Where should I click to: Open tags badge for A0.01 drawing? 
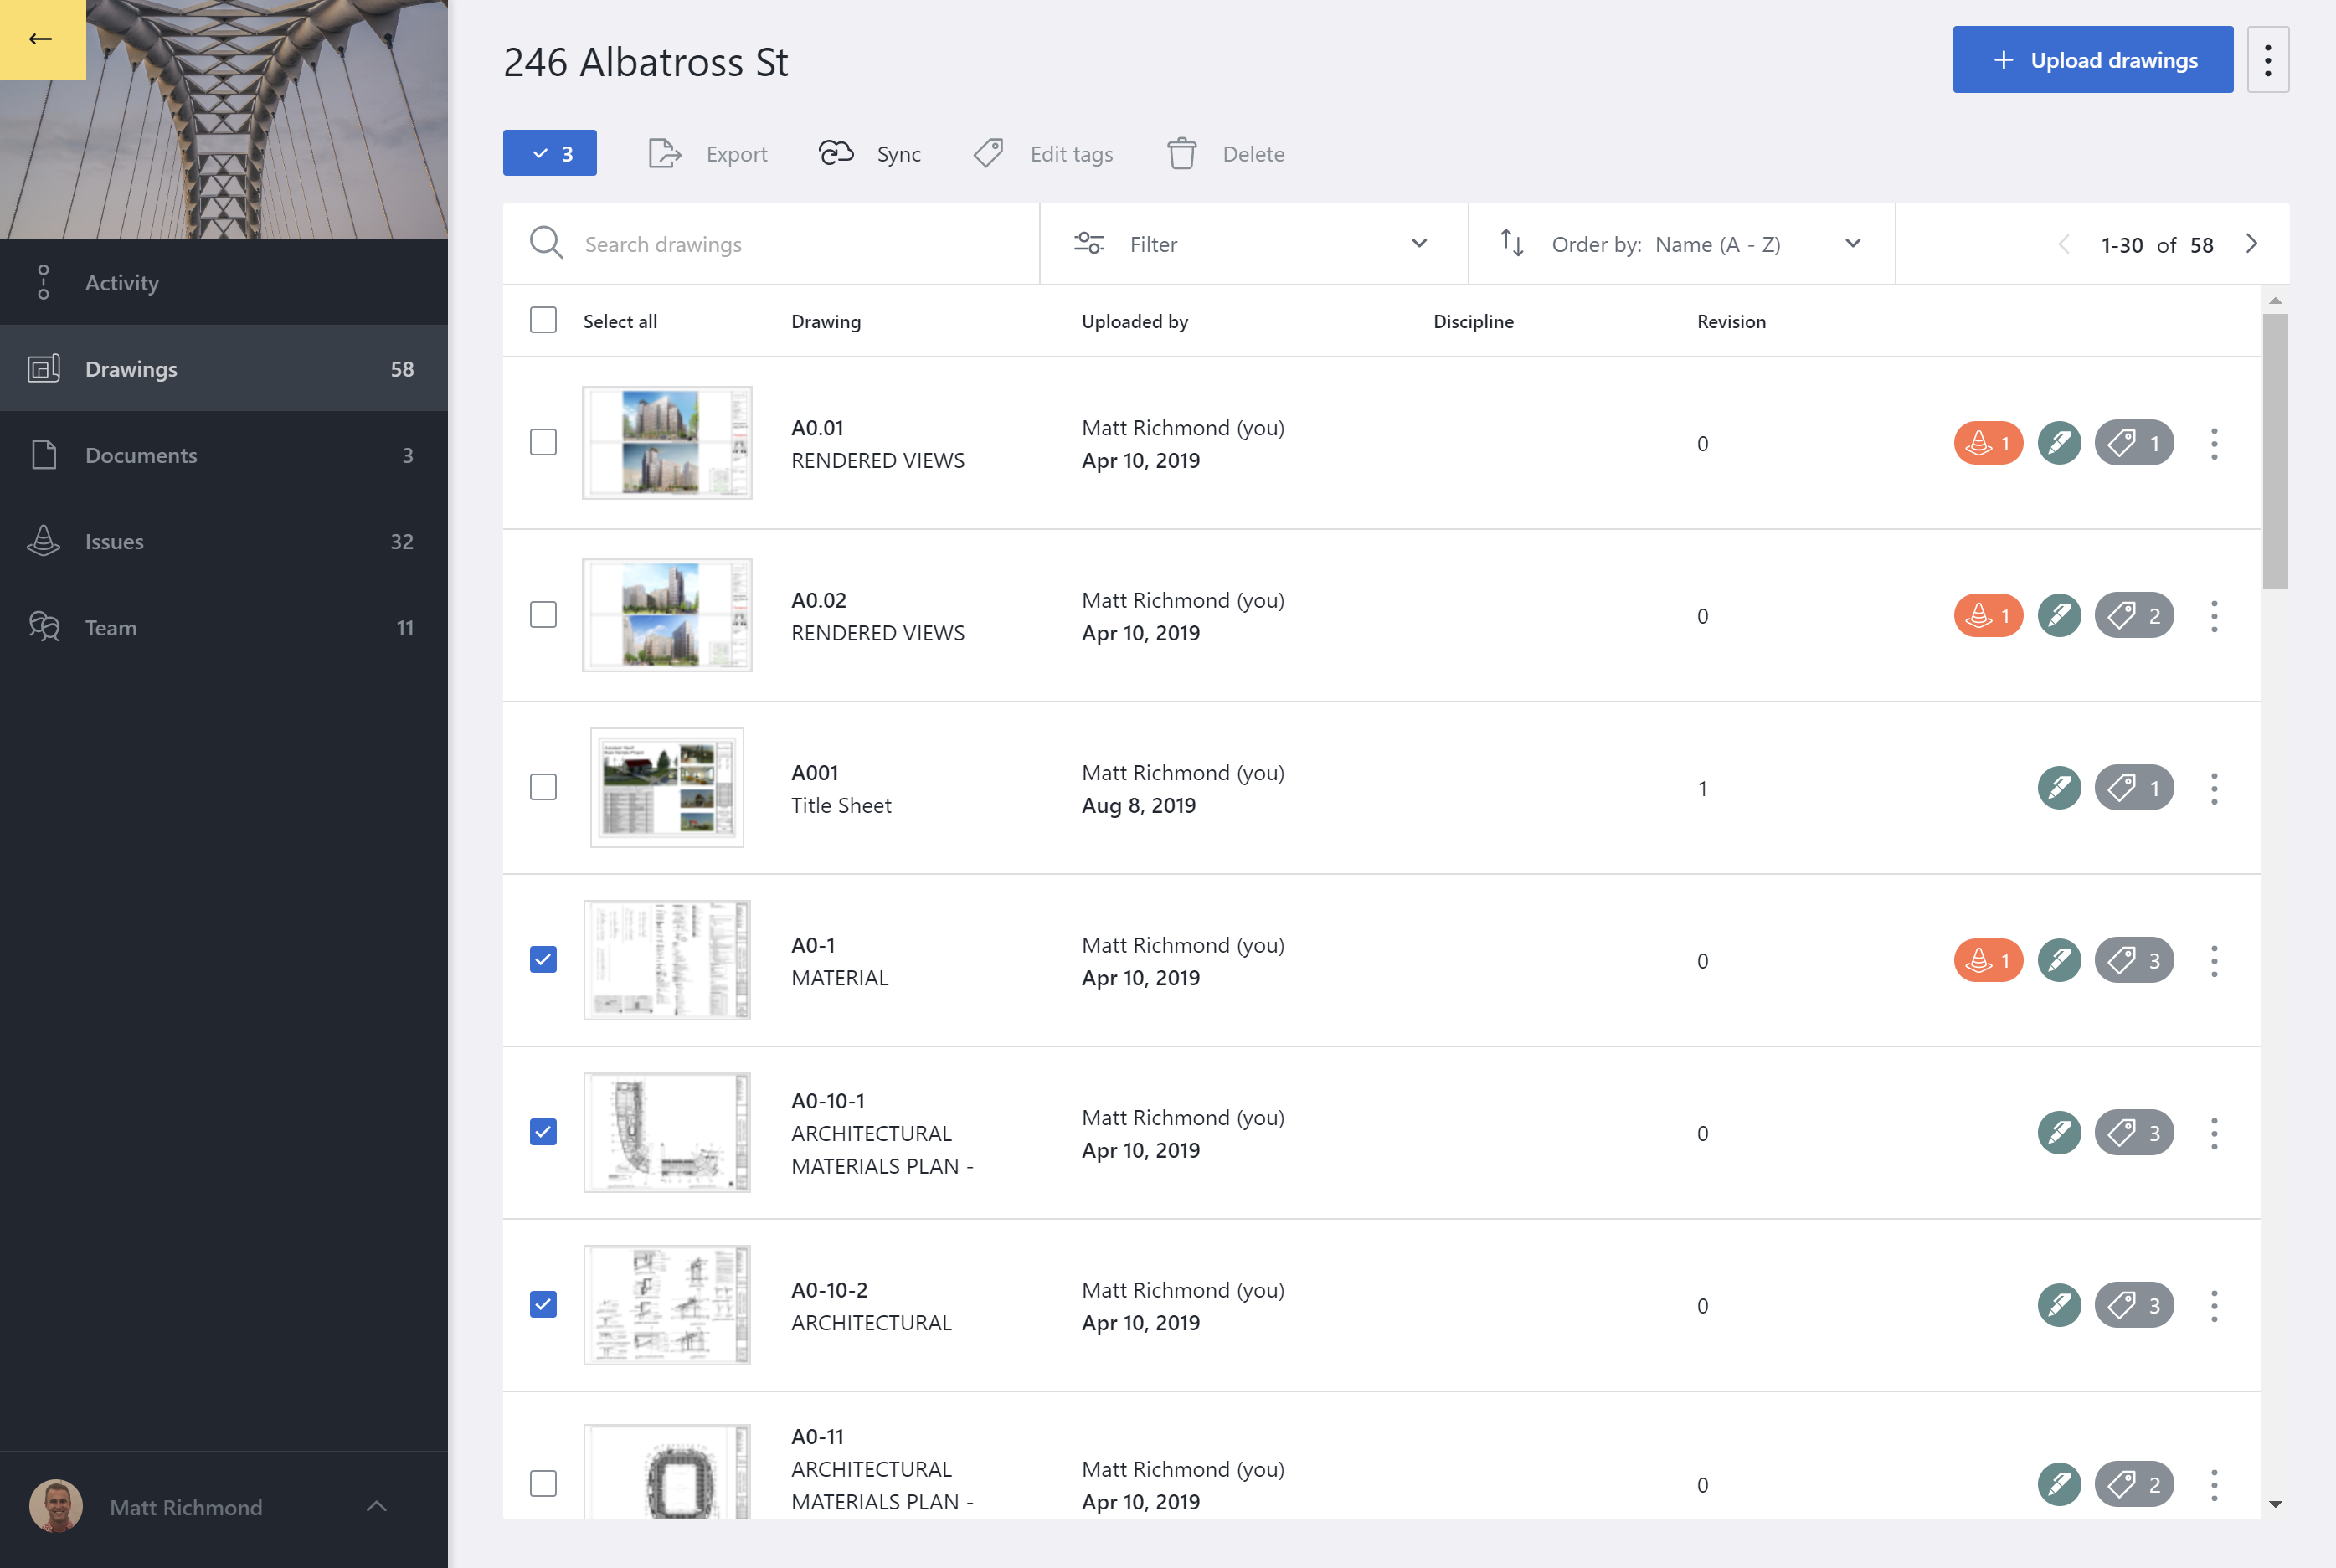[2134, 443]
